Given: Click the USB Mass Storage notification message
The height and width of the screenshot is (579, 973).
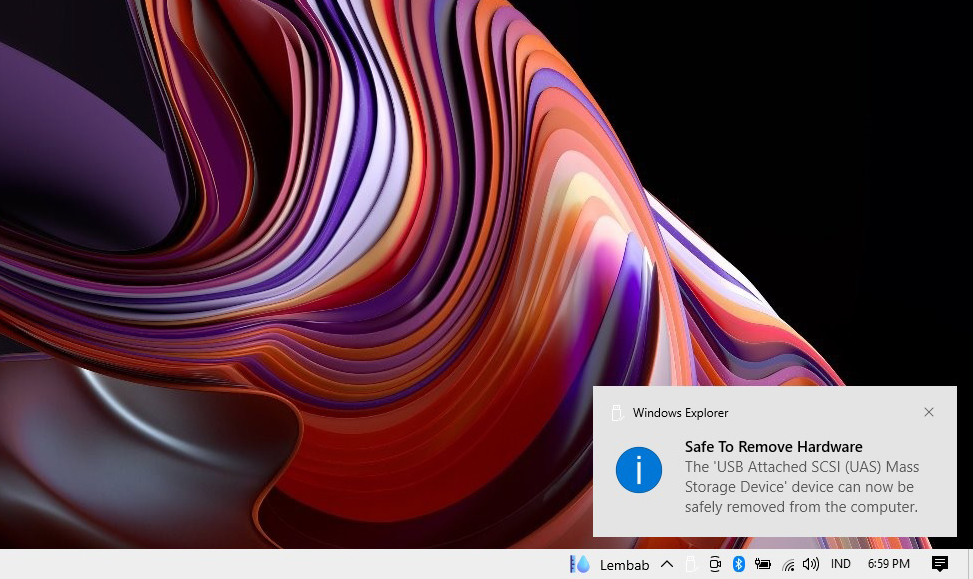Looking at the screenshot, I should (801, 487).
